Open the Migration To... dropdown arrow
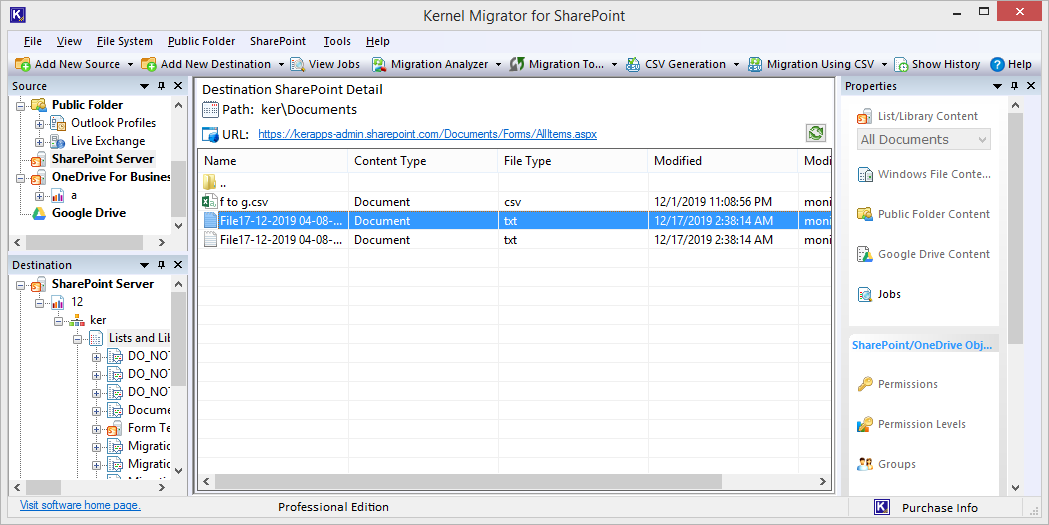Screen dimensions: 1049x525 (x=614, y=65)
